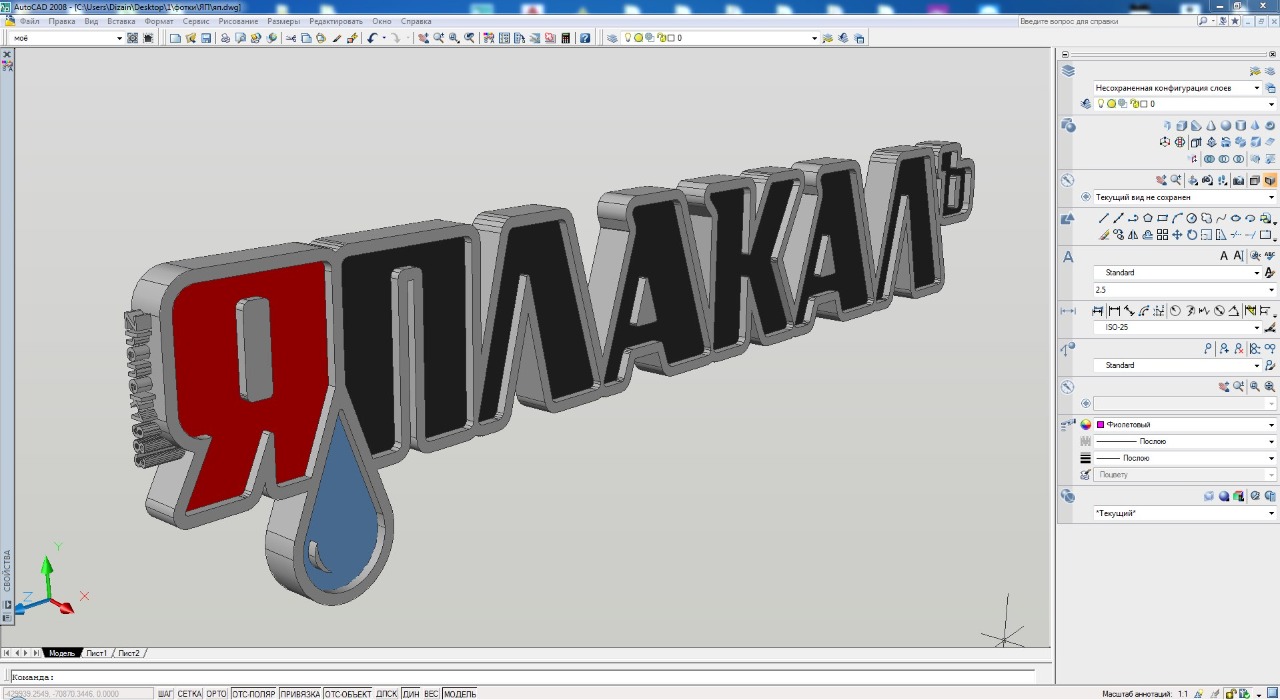
Task: Open the Размеры menu
Action: 284,21
